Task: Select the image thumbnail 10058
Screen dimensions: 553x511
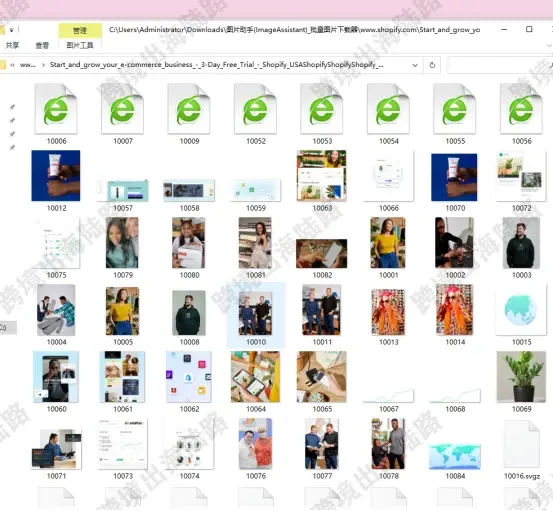Action: coord(189,190)
